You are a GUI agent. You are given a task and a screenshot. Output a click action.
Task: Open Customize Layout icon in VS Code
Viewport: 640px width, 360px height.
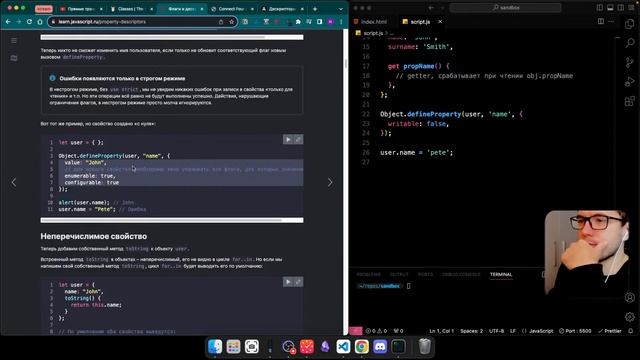tap(631, 8)
